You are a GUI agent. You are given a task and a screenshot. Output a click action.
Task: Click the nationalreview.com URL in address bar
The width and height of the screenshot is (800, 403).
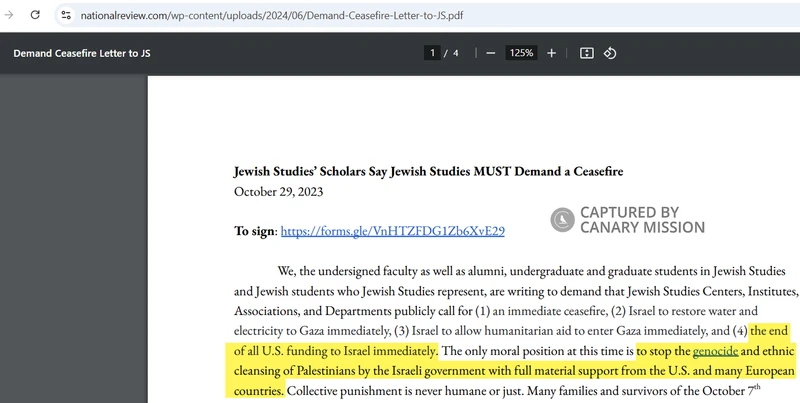point(272,15)
